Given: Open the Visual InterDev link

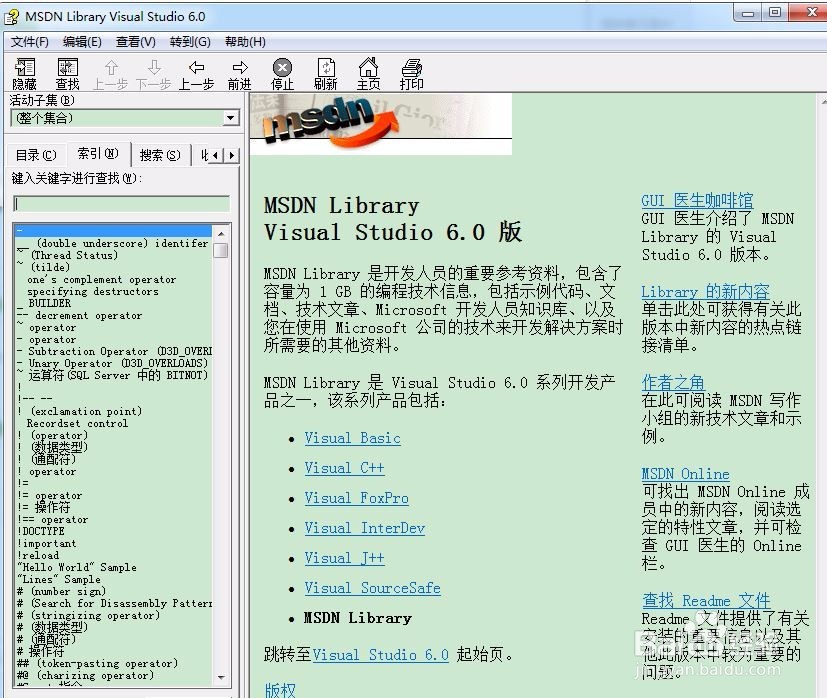Looking at the screenshot, I should click(x=364, y=529).
